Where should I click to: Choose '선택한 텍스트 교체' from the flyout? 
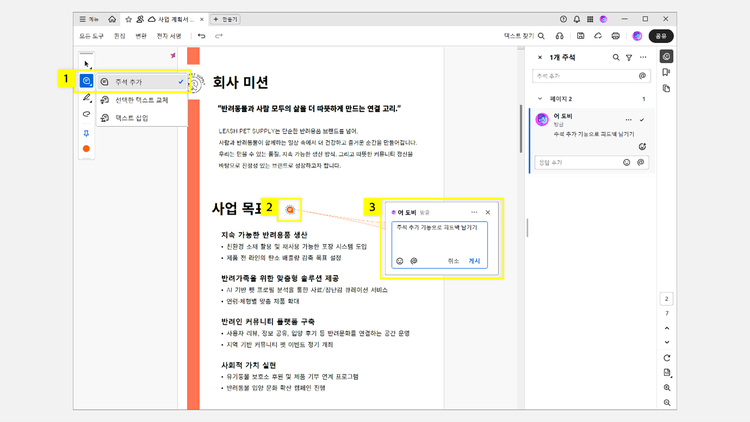pyautogui.click(x=142, y=100)
